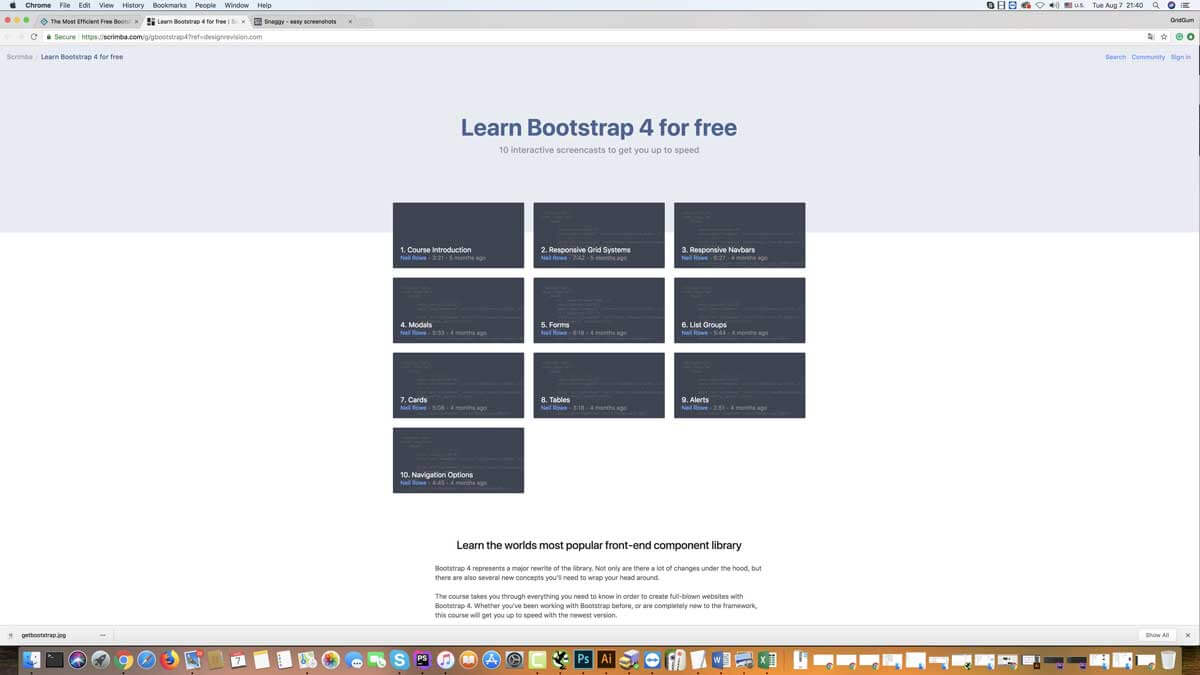Image resolution: width=1200 pixels, height=675 pixels.
Task: Open Finder from the Dock
Action: (x=31, y=660)
